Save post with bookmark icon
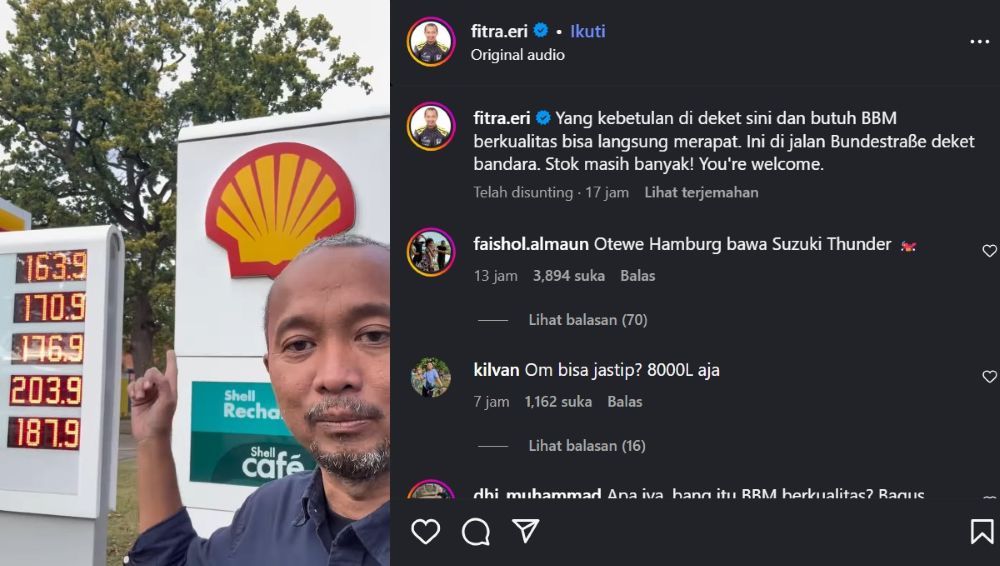The height and width of the screenshot is (566, 1000). pyautogui.click(x=982, y=531)
